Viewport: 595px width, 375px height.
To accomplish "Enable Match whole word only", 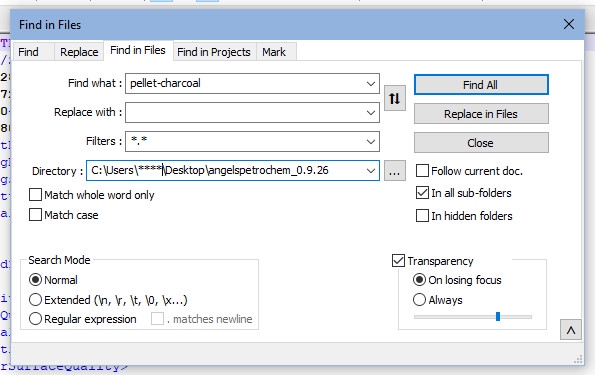I will (x=35, y=195).
